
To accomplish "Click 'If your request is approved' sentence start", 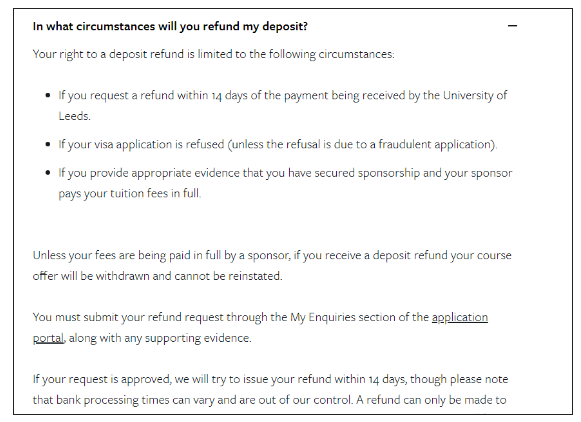I will click(x=102, y=379).
